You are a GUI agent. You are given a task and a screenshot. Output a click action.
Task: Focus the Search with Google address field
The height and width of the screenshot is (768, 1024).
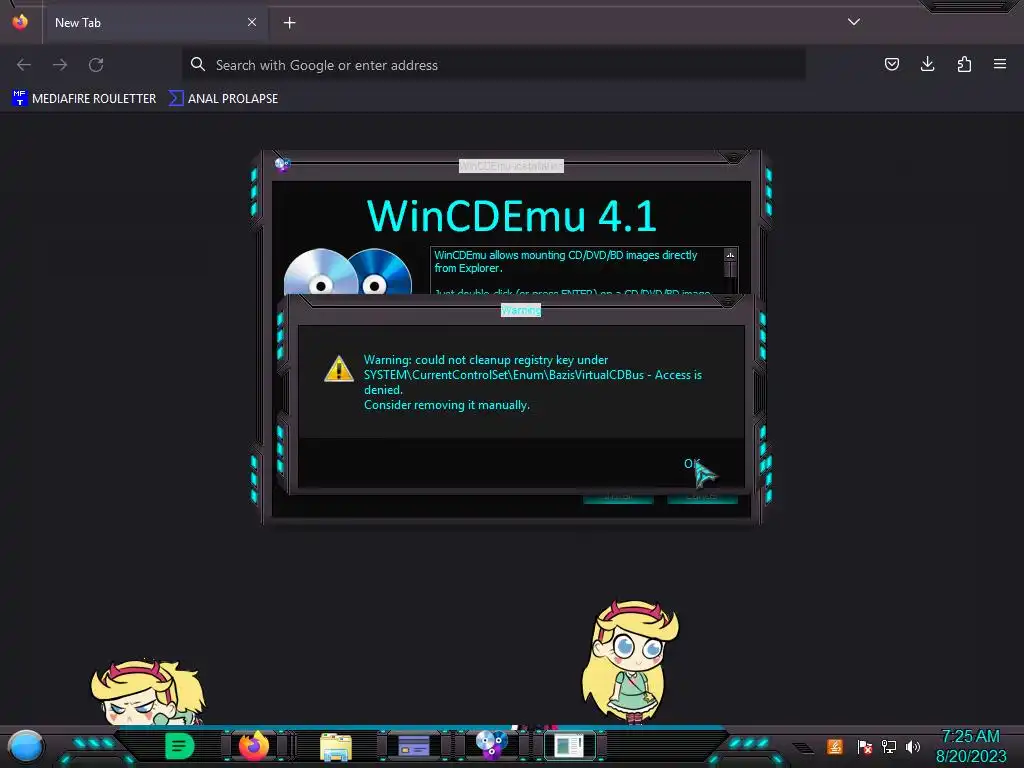[494, 65]
